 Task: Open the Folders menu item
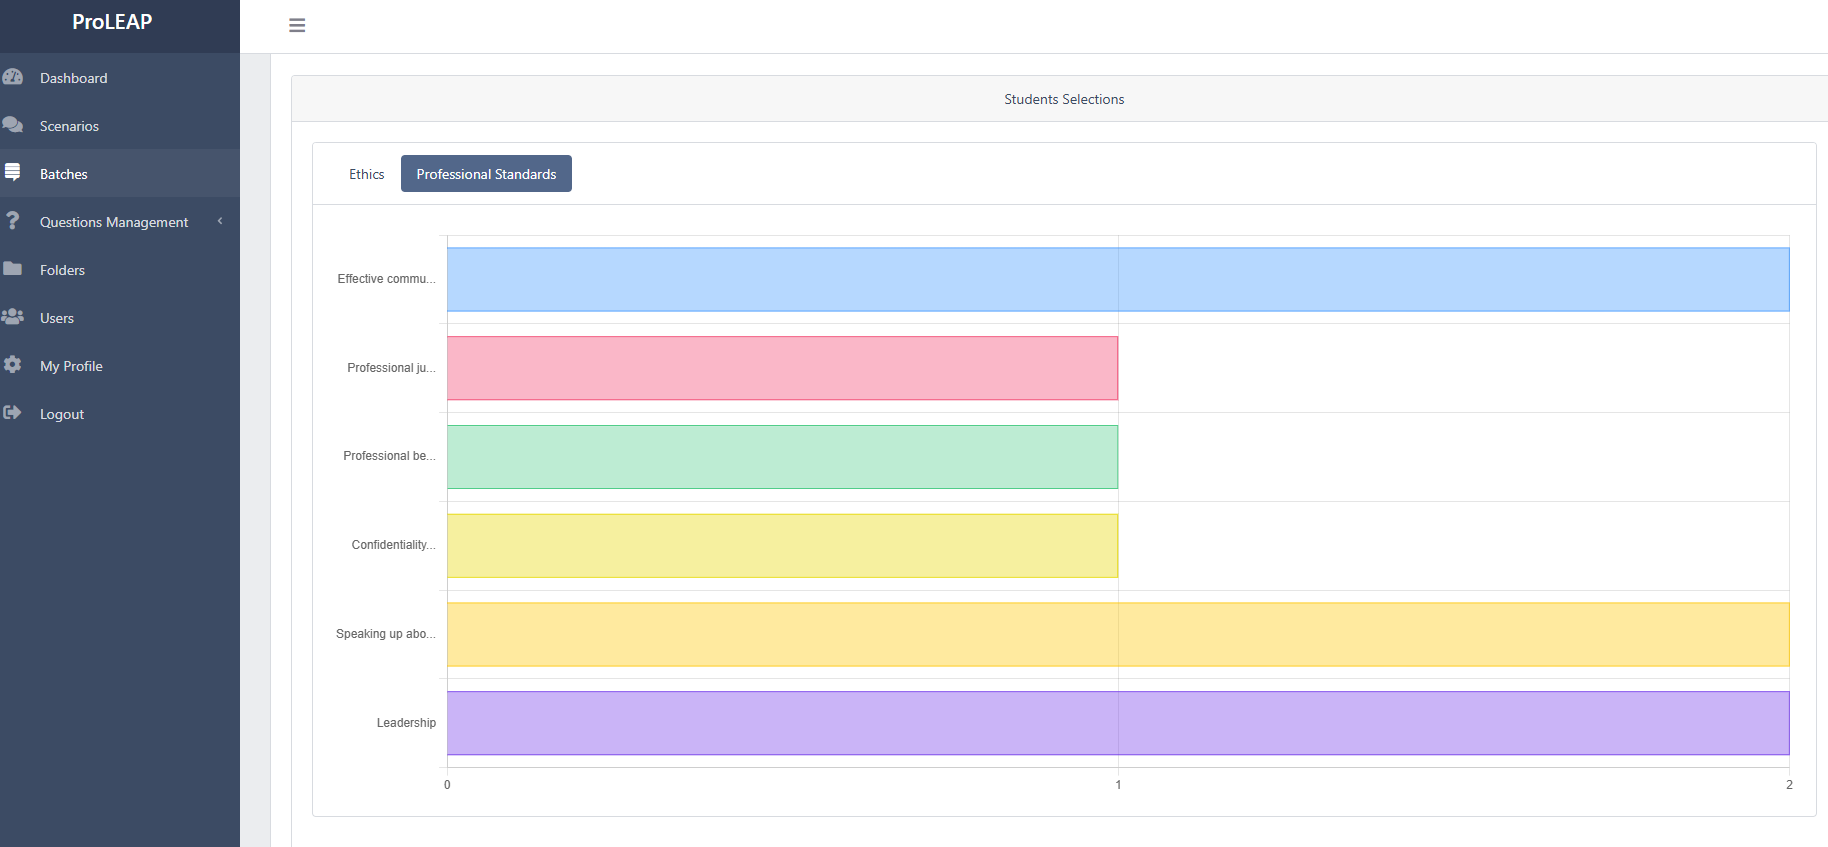pos(120,270)
